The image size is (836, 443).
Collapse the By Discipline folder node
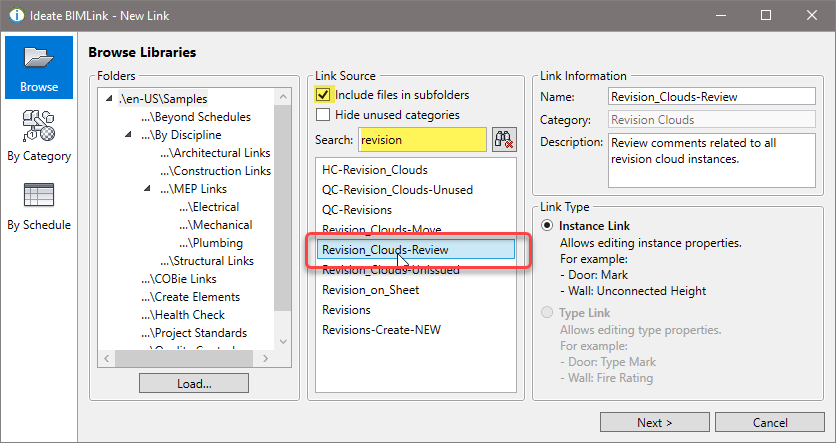point(128,134)
